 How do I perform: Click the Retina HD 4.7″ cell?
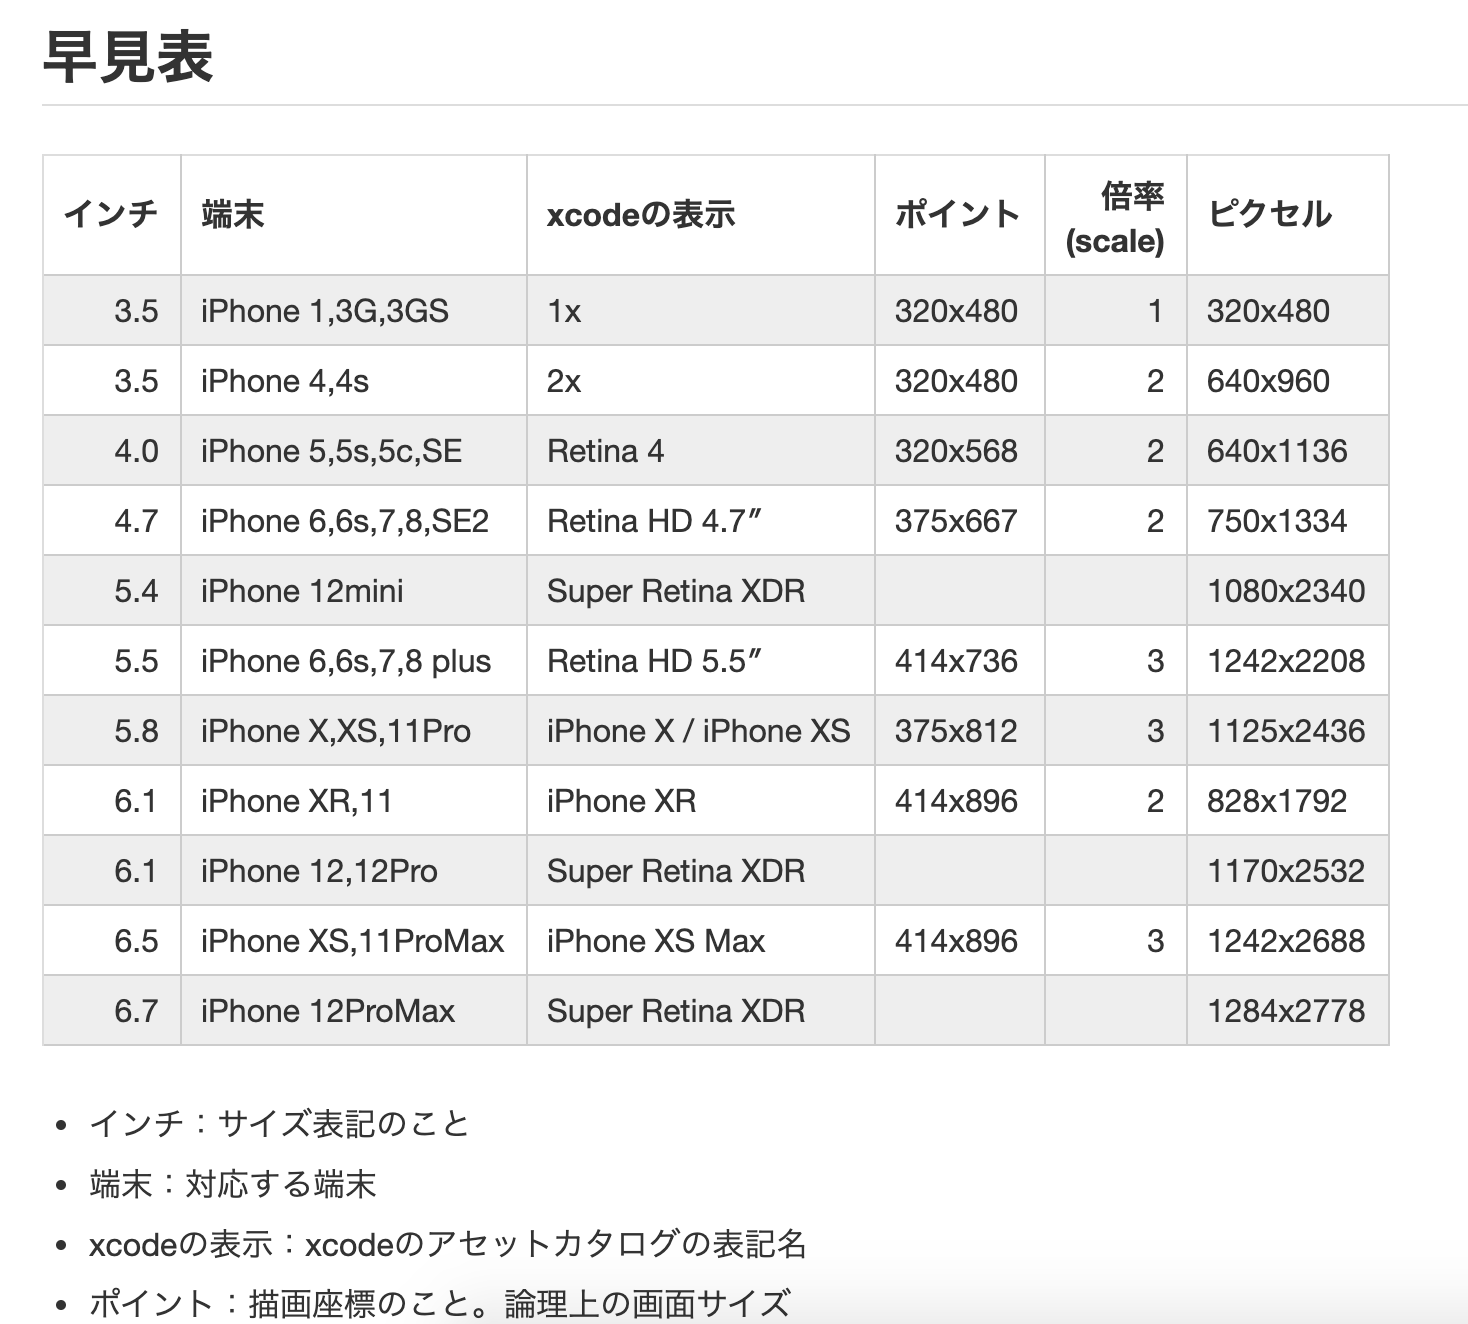701,521
